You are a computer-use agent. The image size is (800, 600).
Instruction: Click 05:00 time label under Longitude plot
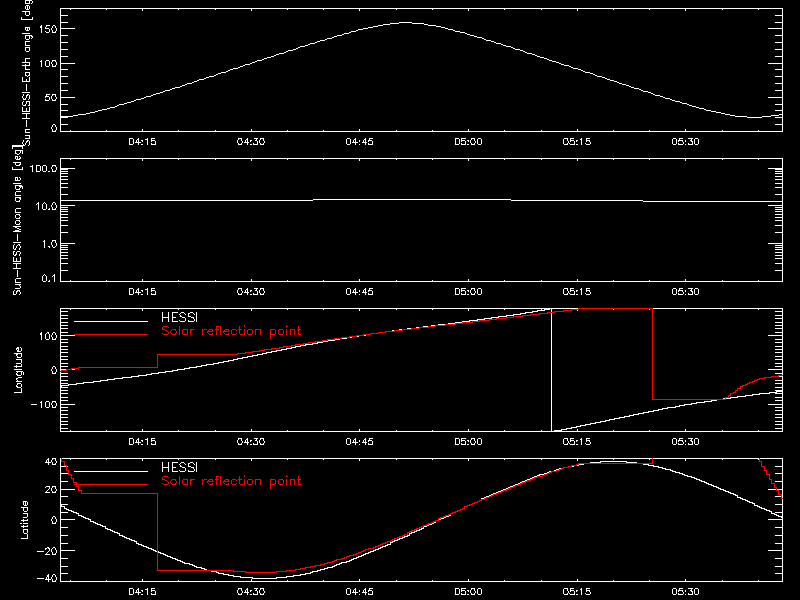coord(468,442)
